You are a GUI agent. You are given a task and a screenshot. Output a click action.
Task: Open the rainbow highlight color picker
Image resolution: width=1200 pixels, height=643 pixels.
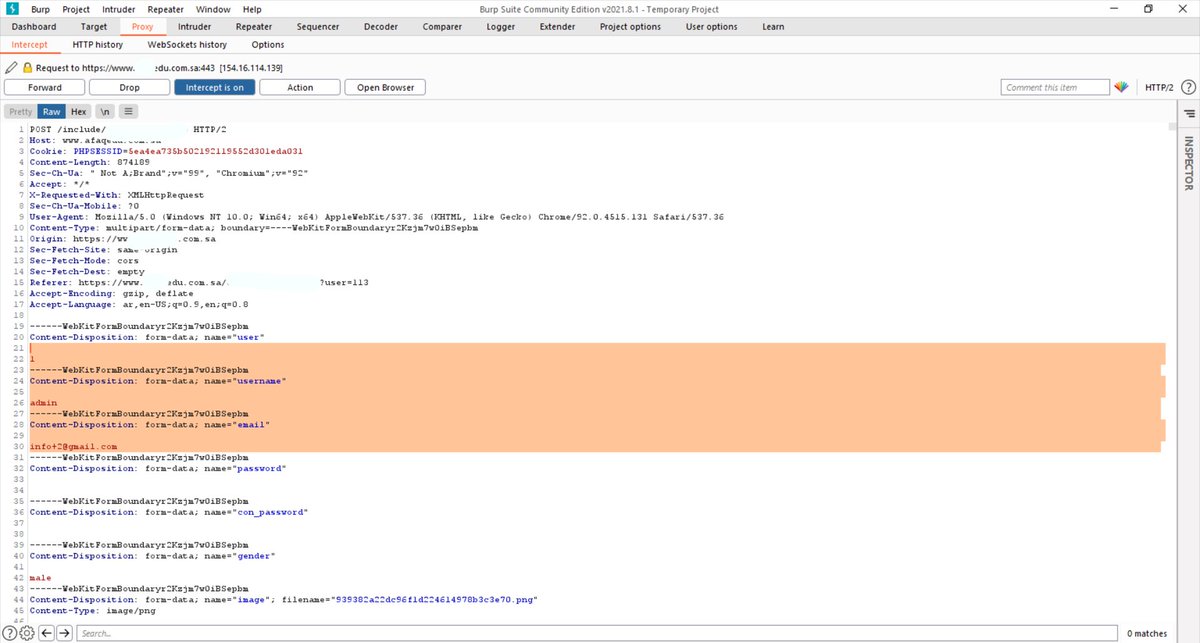(x=1121, y=88)
